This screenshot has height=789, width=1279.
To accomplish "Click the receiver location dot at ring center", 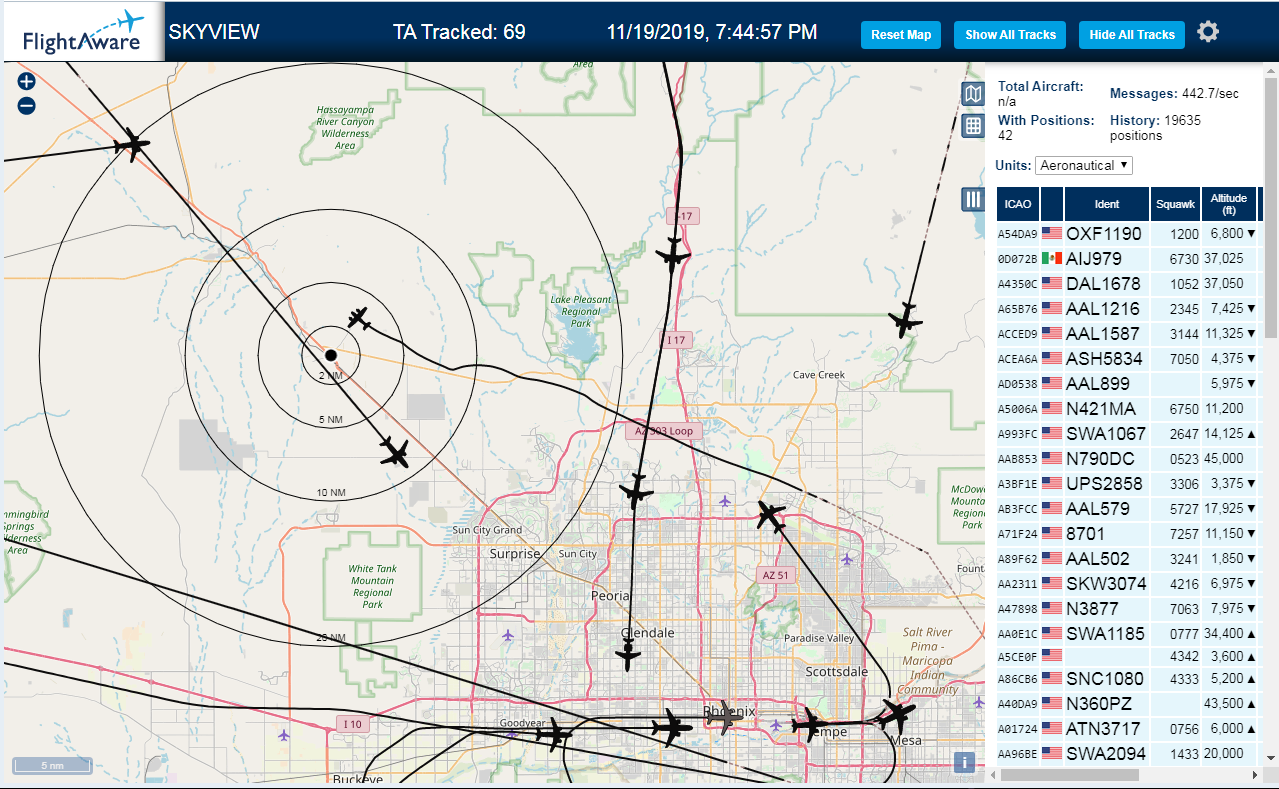I will point(331,355).
